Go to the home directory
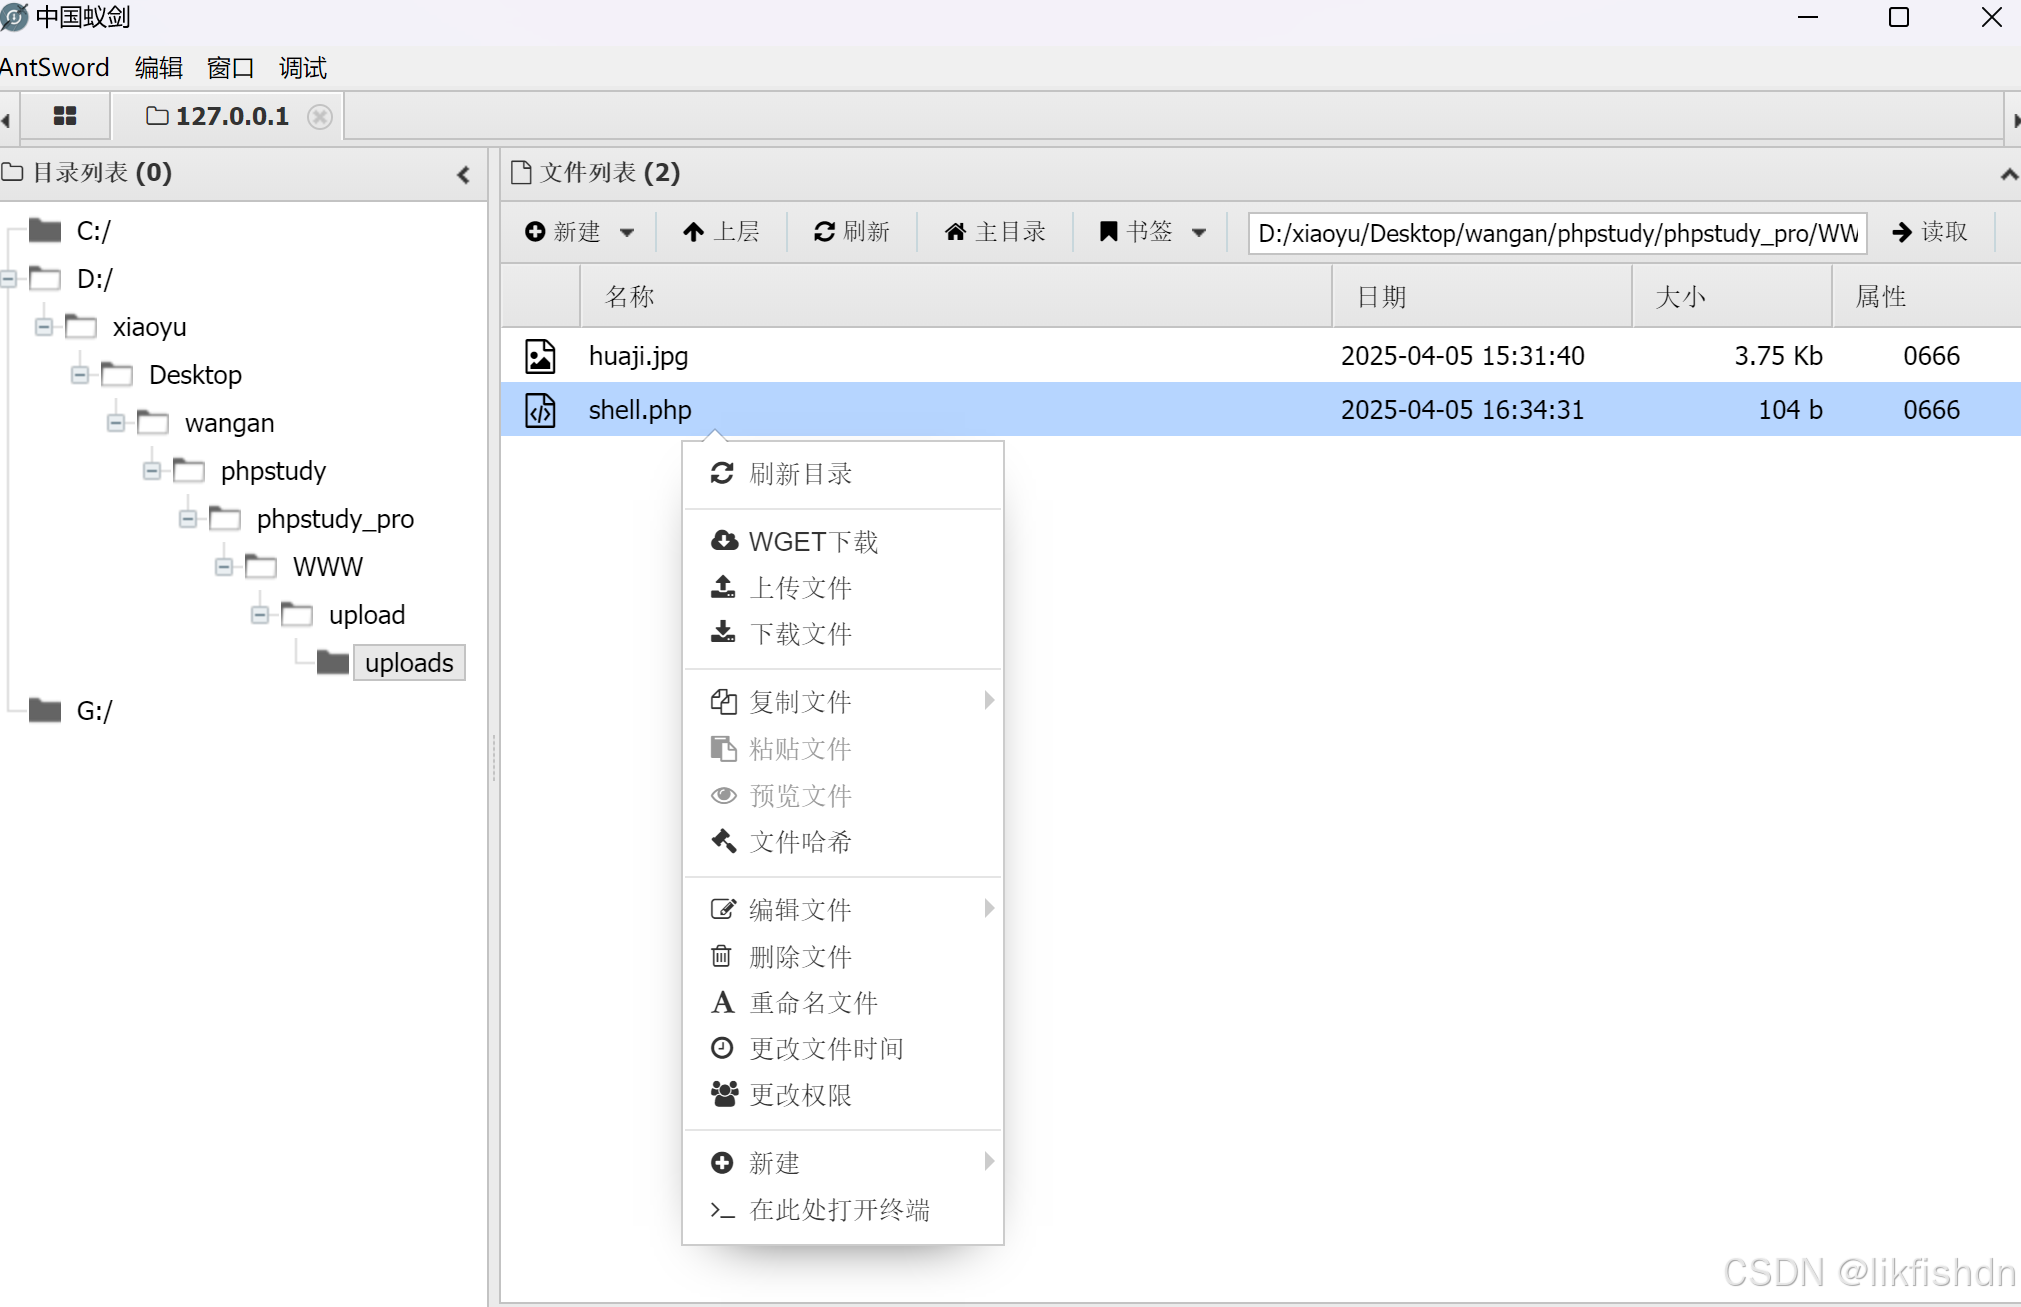The height and width of the screenshot is (1307, 2021). [995, 232]
